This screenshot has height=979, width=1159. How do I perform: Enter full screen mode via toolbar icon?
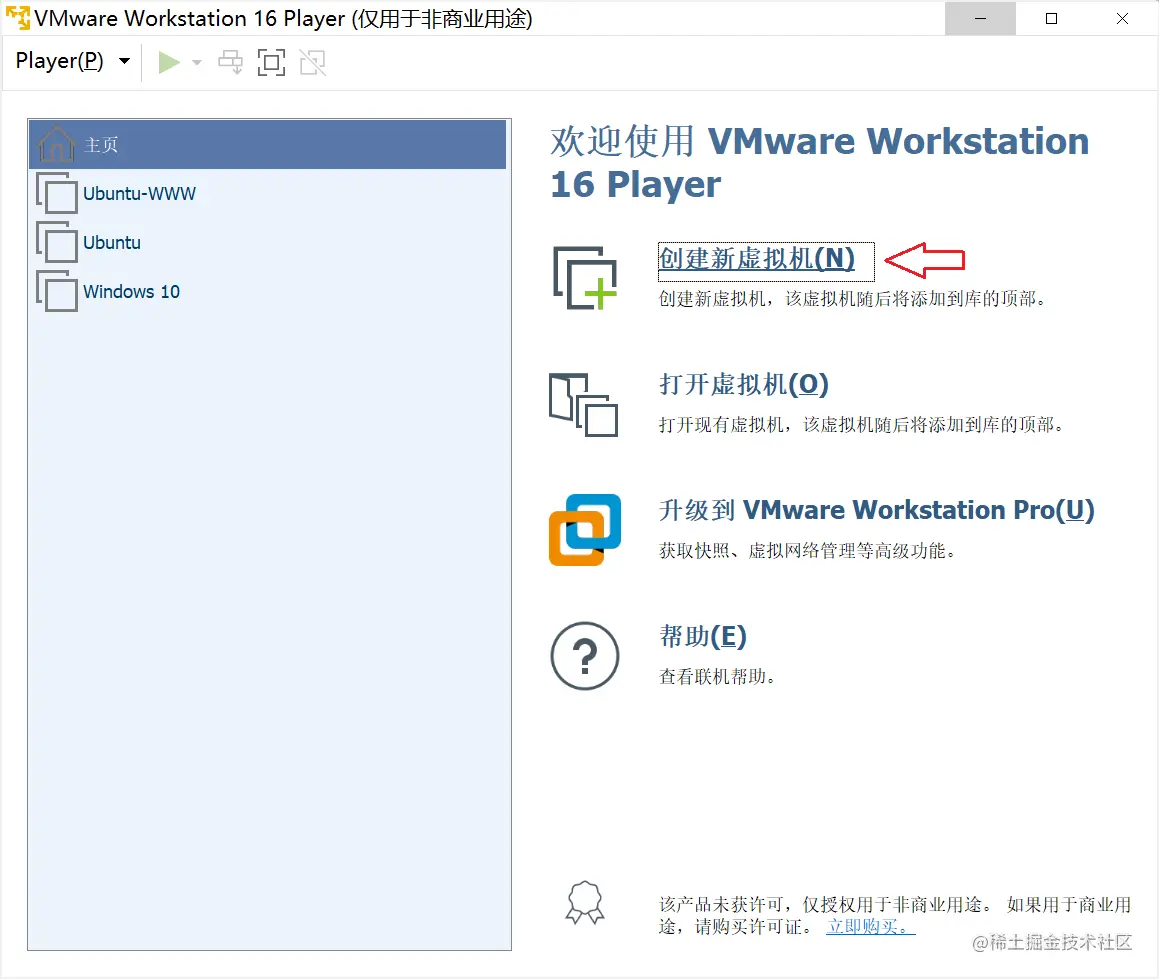(271, 63)
